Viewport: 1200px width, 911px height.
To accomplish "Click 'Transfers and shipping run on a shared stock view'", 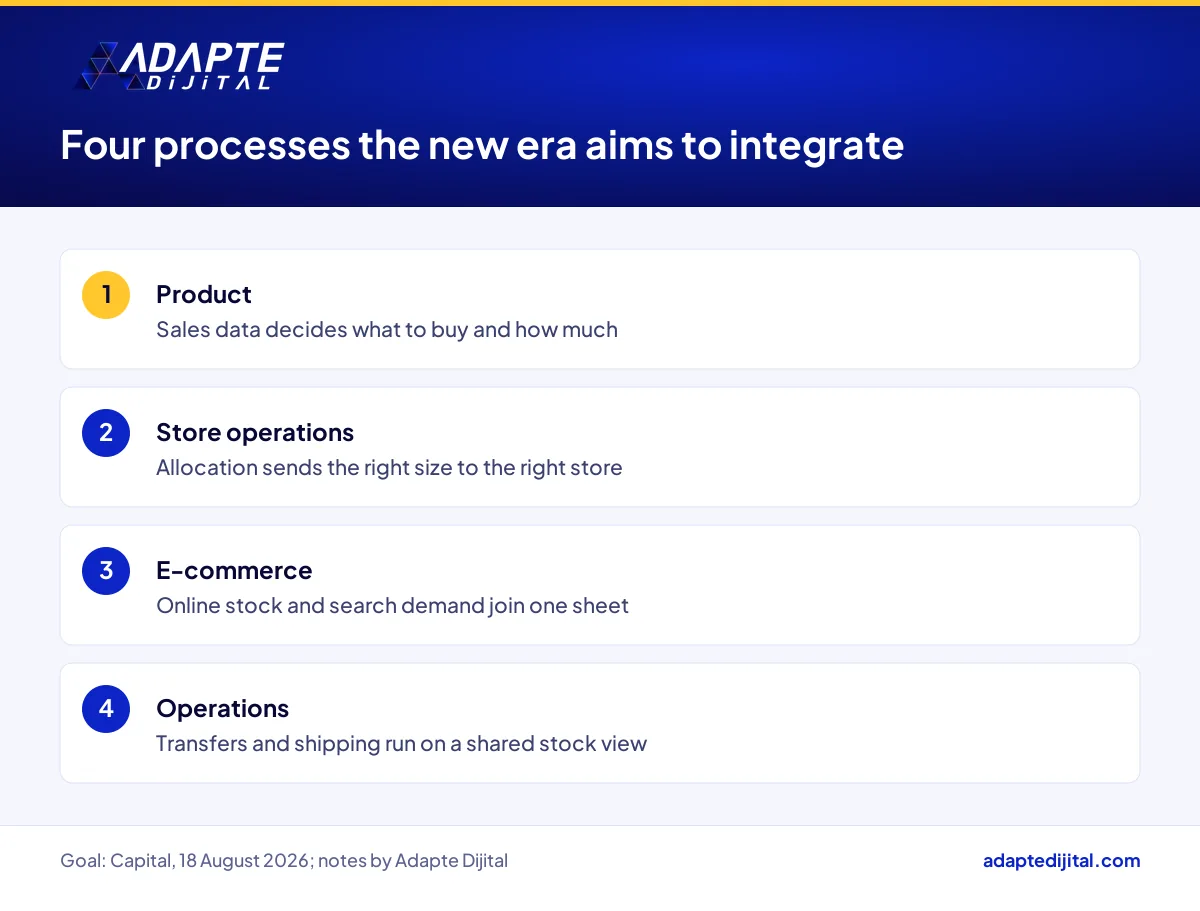I will point(401,743).
